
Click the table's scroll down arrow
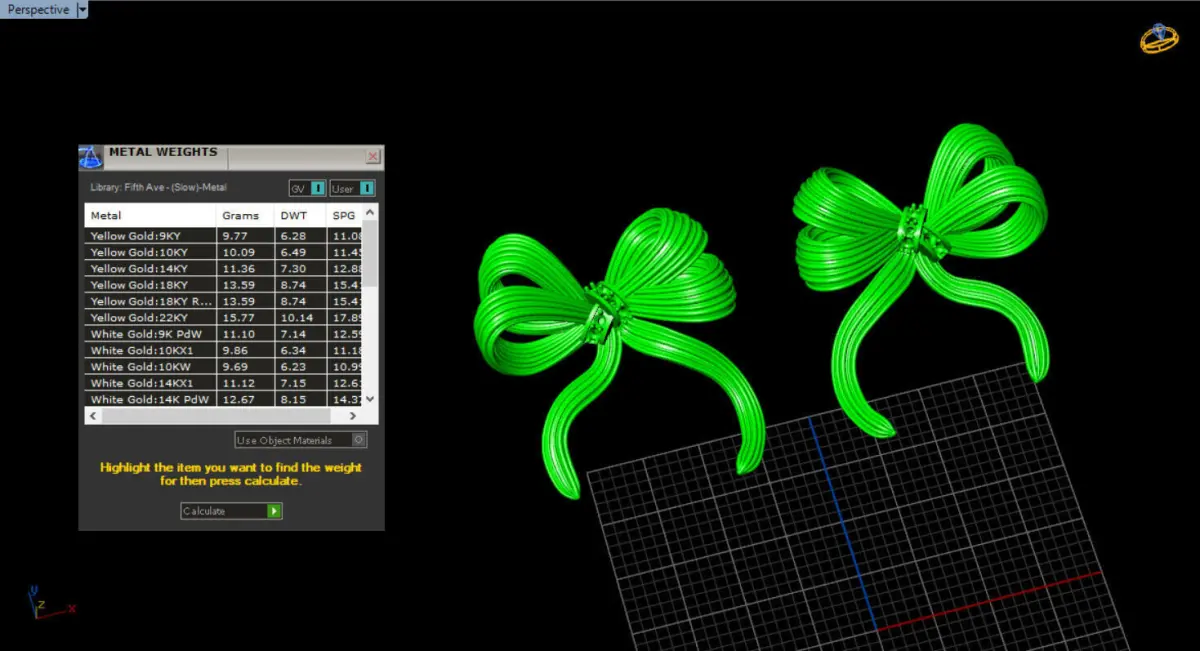coord(371,399)
